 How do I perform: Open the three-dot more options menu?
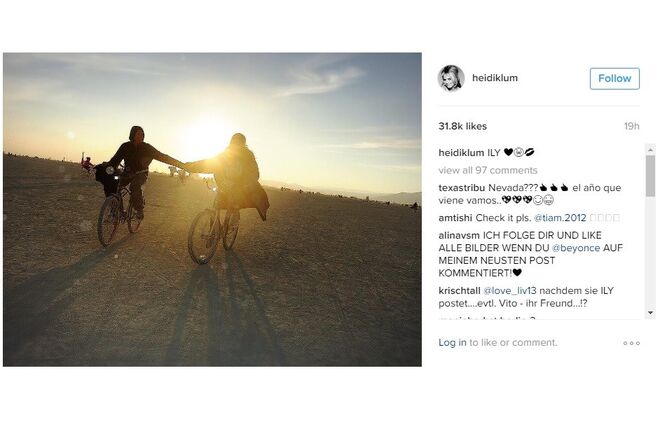(631, 343)
